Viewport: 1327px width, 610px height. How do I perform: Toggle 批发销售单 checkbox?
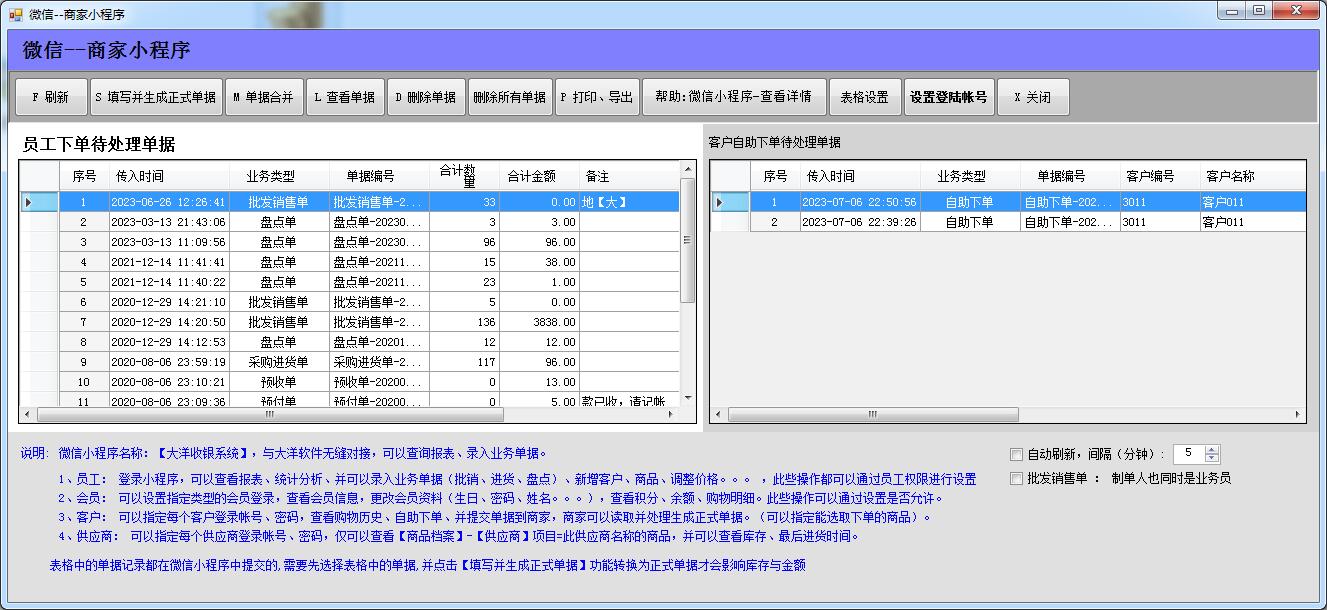click(1017, 478)
